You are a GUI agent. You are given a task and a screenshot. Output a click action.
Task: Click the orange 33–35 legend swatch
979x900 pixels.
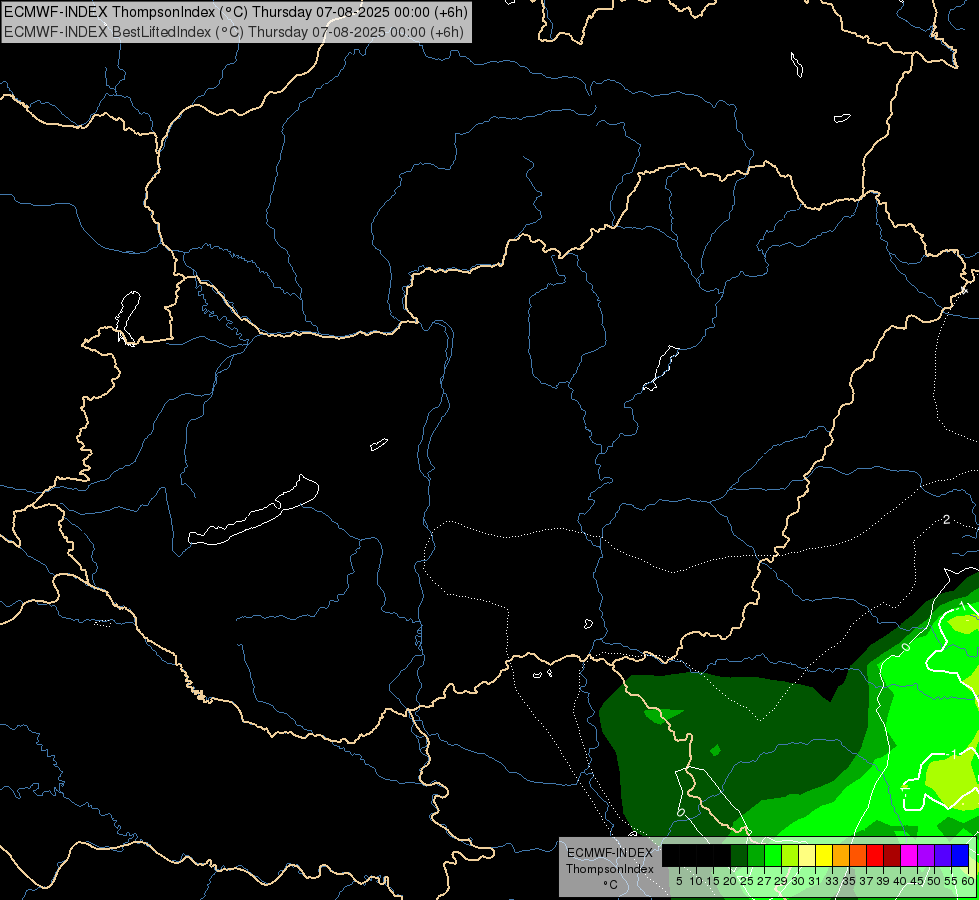coord(841,855)
